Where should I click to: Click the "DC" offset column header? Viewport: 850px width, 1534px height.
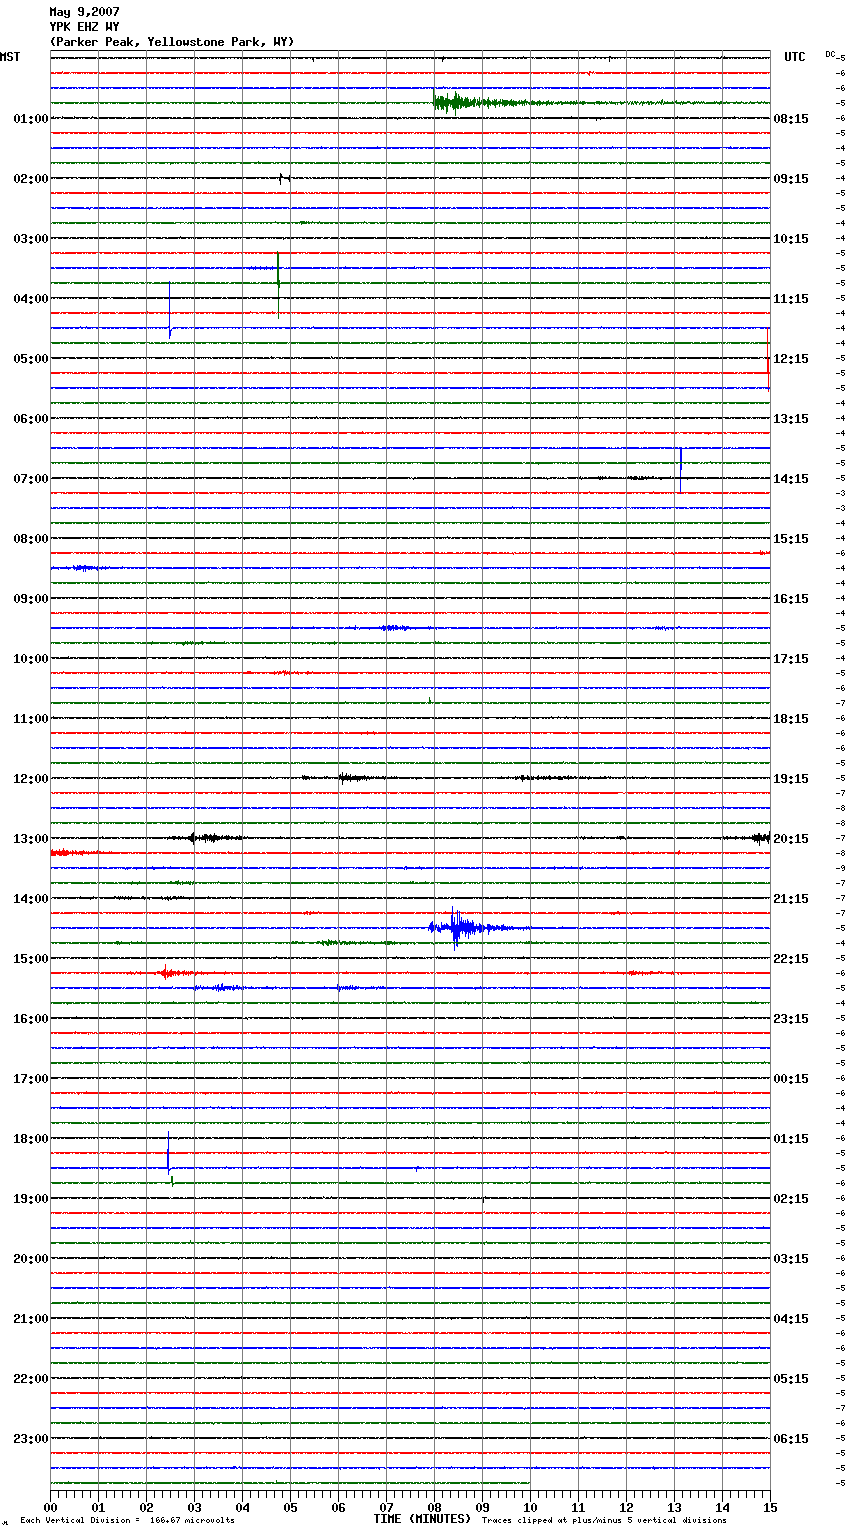click(x=830, y=54)
